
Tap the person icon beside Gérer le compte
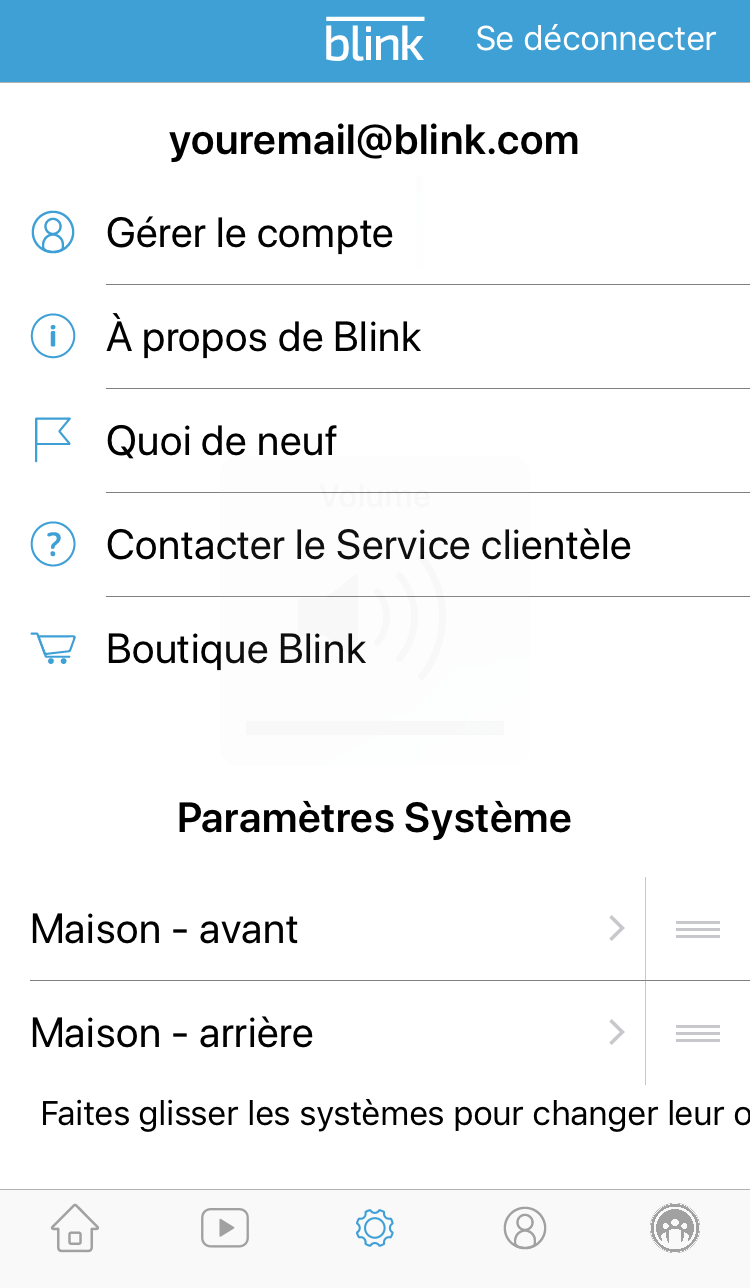[53, 232]
